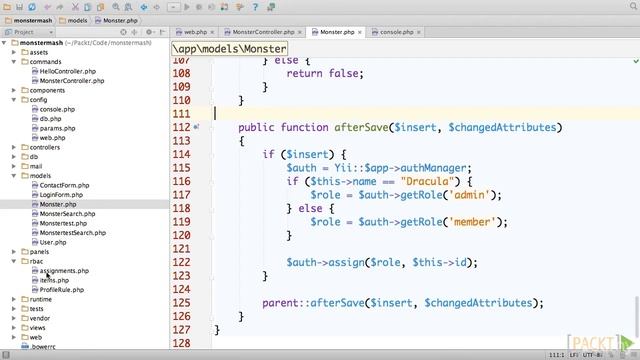The height and width of the screenshot is (360, 640).
Task: Expand the controllers folder
Action: 14,147
